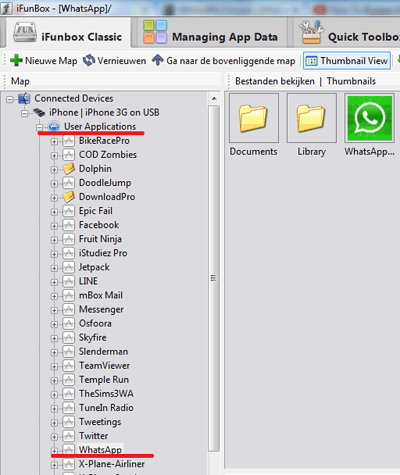
Task: Click the Slenderman app icon
Action: coord(68,351)
